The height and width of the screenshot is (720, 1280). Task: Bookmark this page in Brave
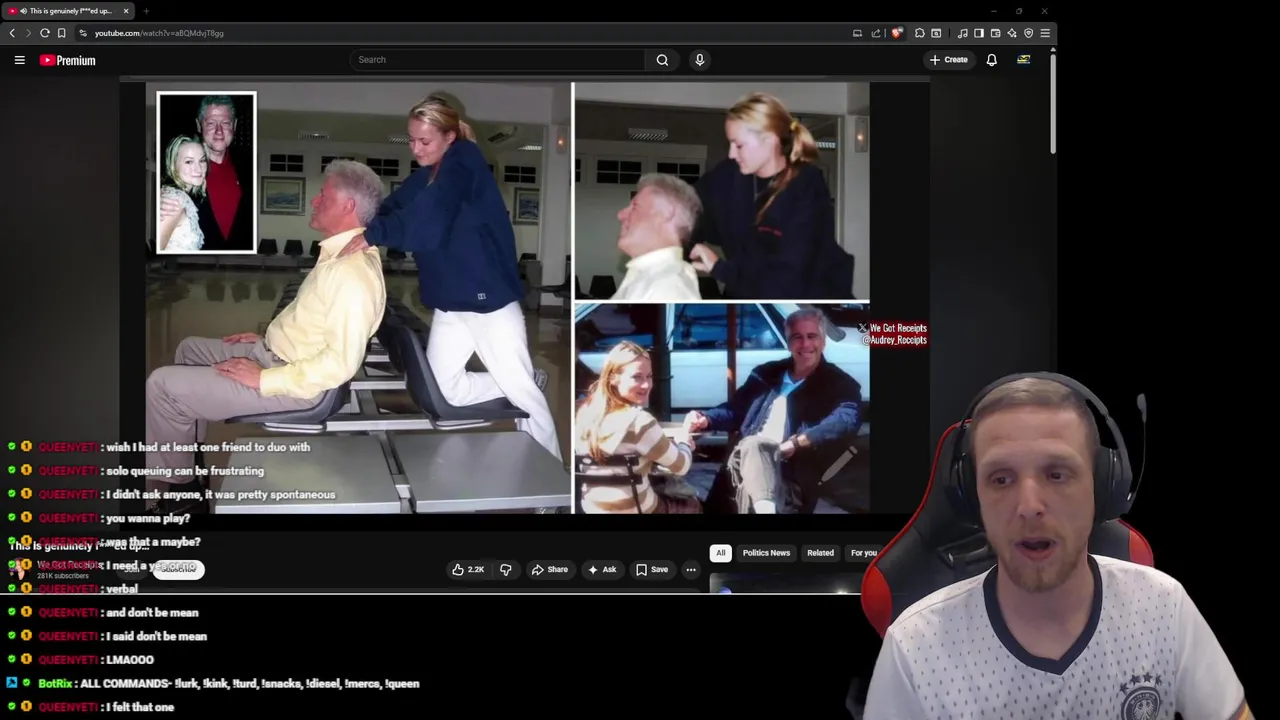[x=62, y=33]
